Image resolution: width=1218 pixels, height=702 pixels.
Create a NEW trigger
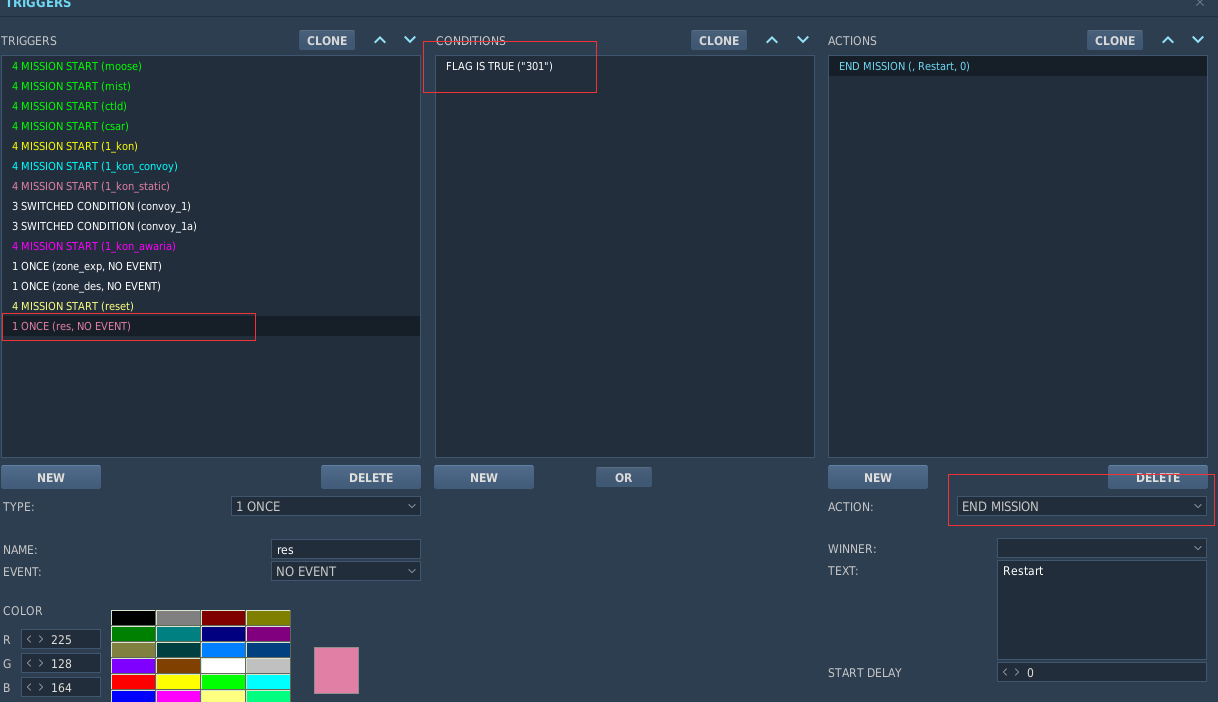tap(51, 478)
